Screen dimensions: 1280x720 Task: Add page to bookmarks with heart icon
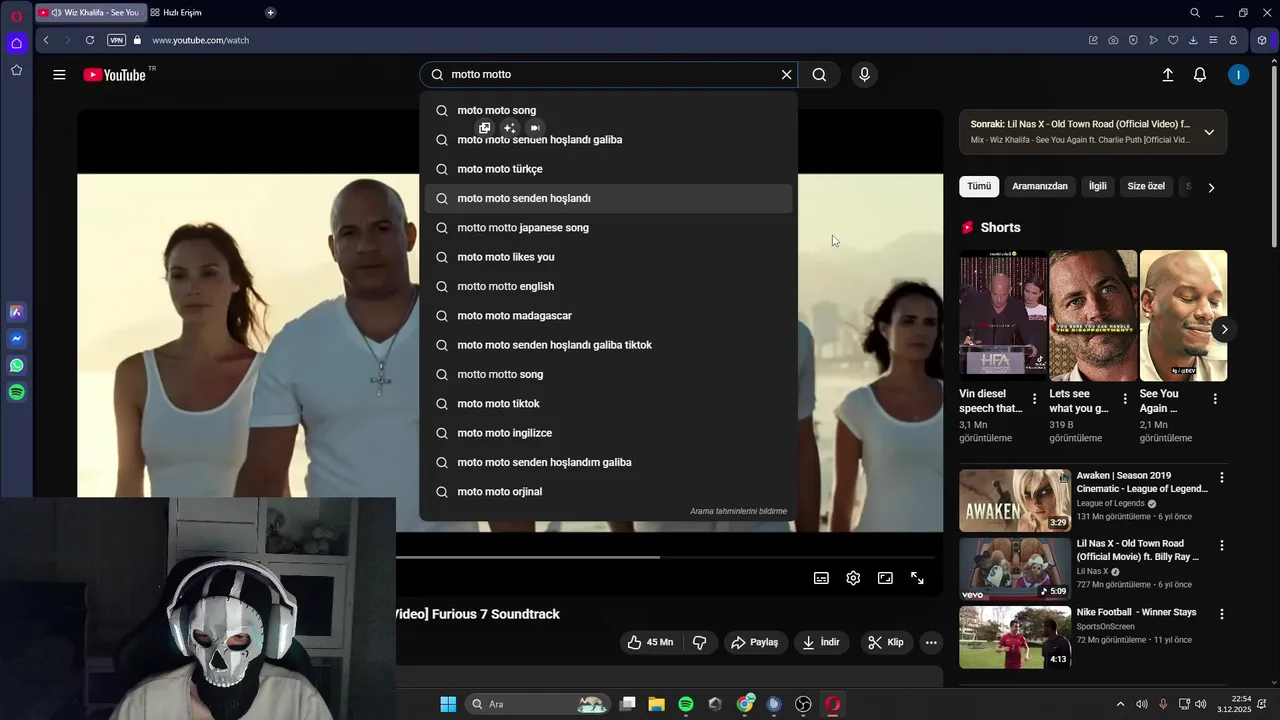pyautogui.click(x=1173, y=40)
